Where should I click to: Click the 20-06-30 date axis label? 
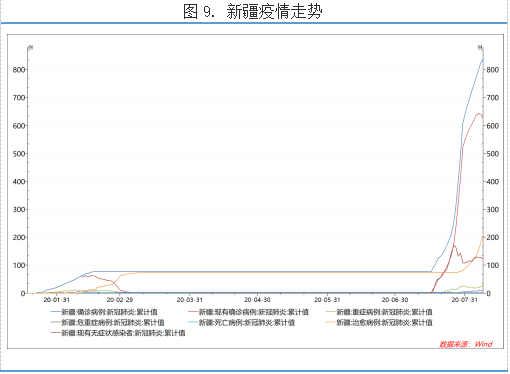tap(395, 300)
